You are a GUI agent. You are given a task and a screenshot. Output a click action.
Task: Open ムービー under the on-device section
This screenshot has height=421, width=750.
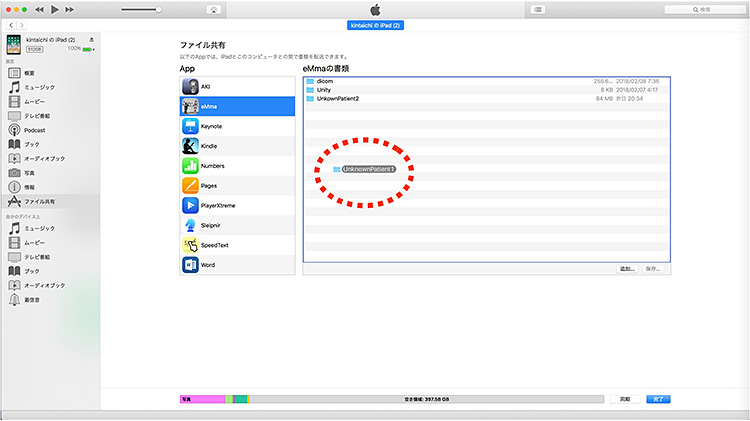(34, 243)
